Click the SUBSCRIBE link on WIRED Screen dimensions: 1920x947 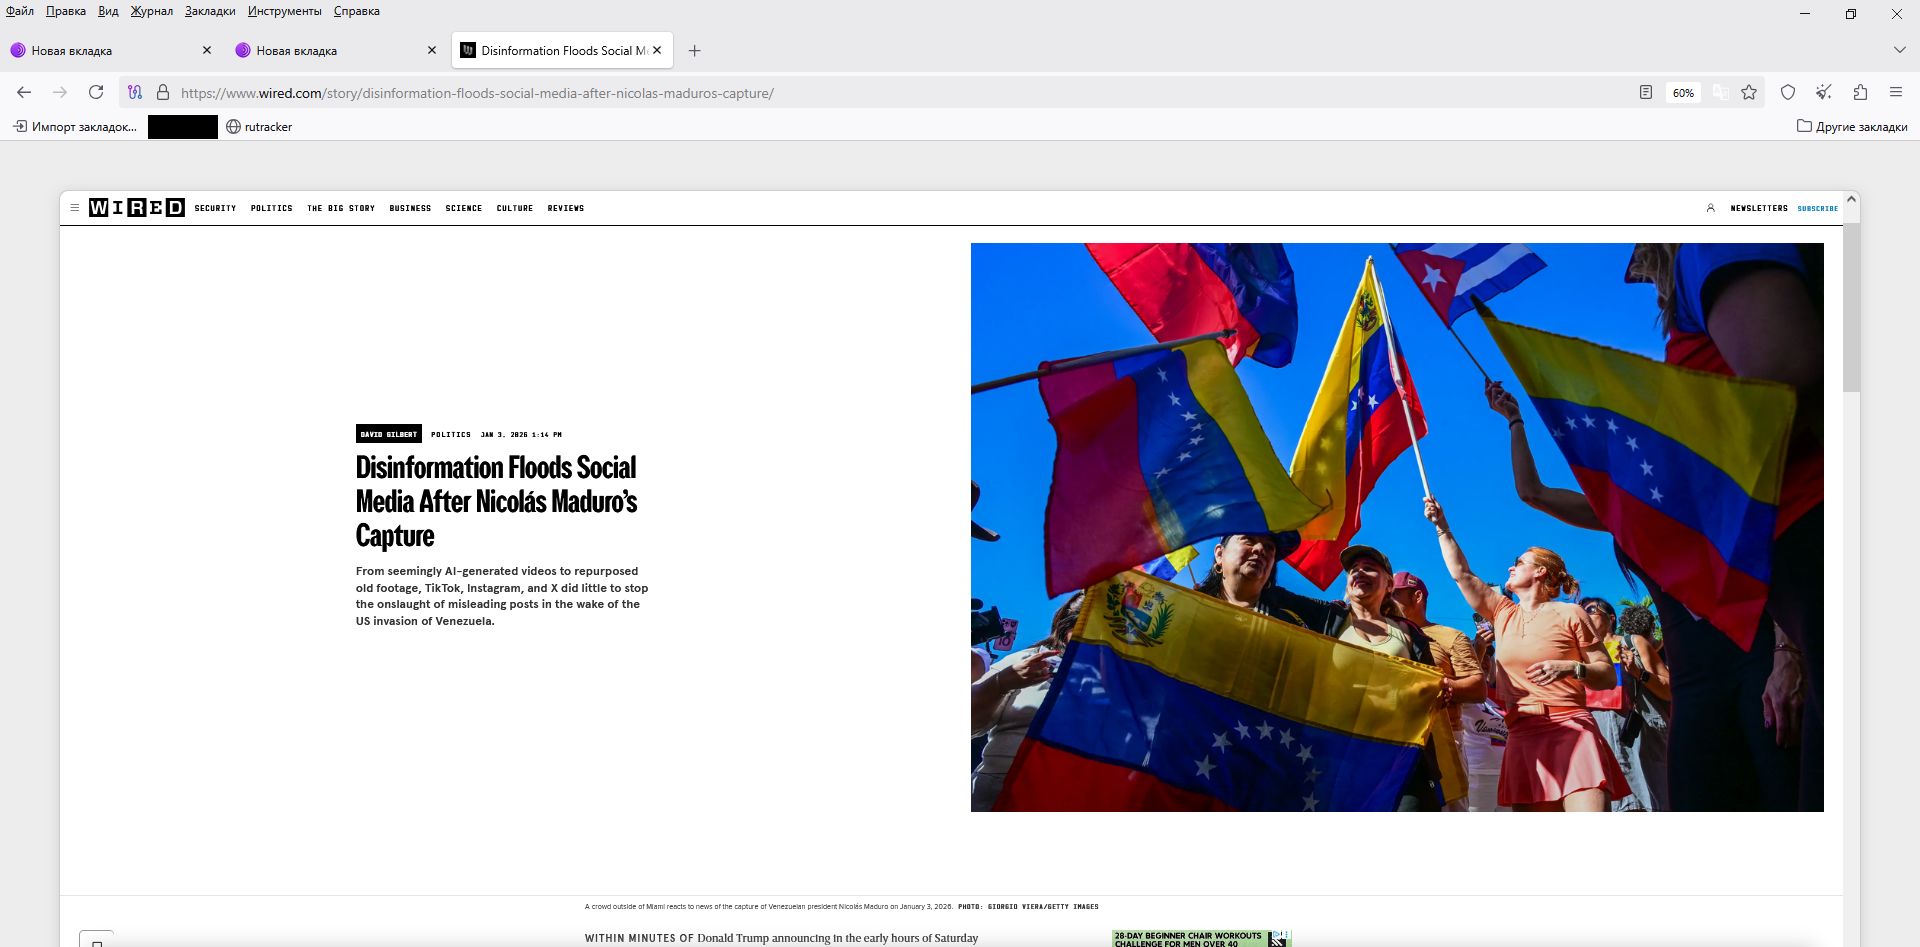[x=1817, y=208]
